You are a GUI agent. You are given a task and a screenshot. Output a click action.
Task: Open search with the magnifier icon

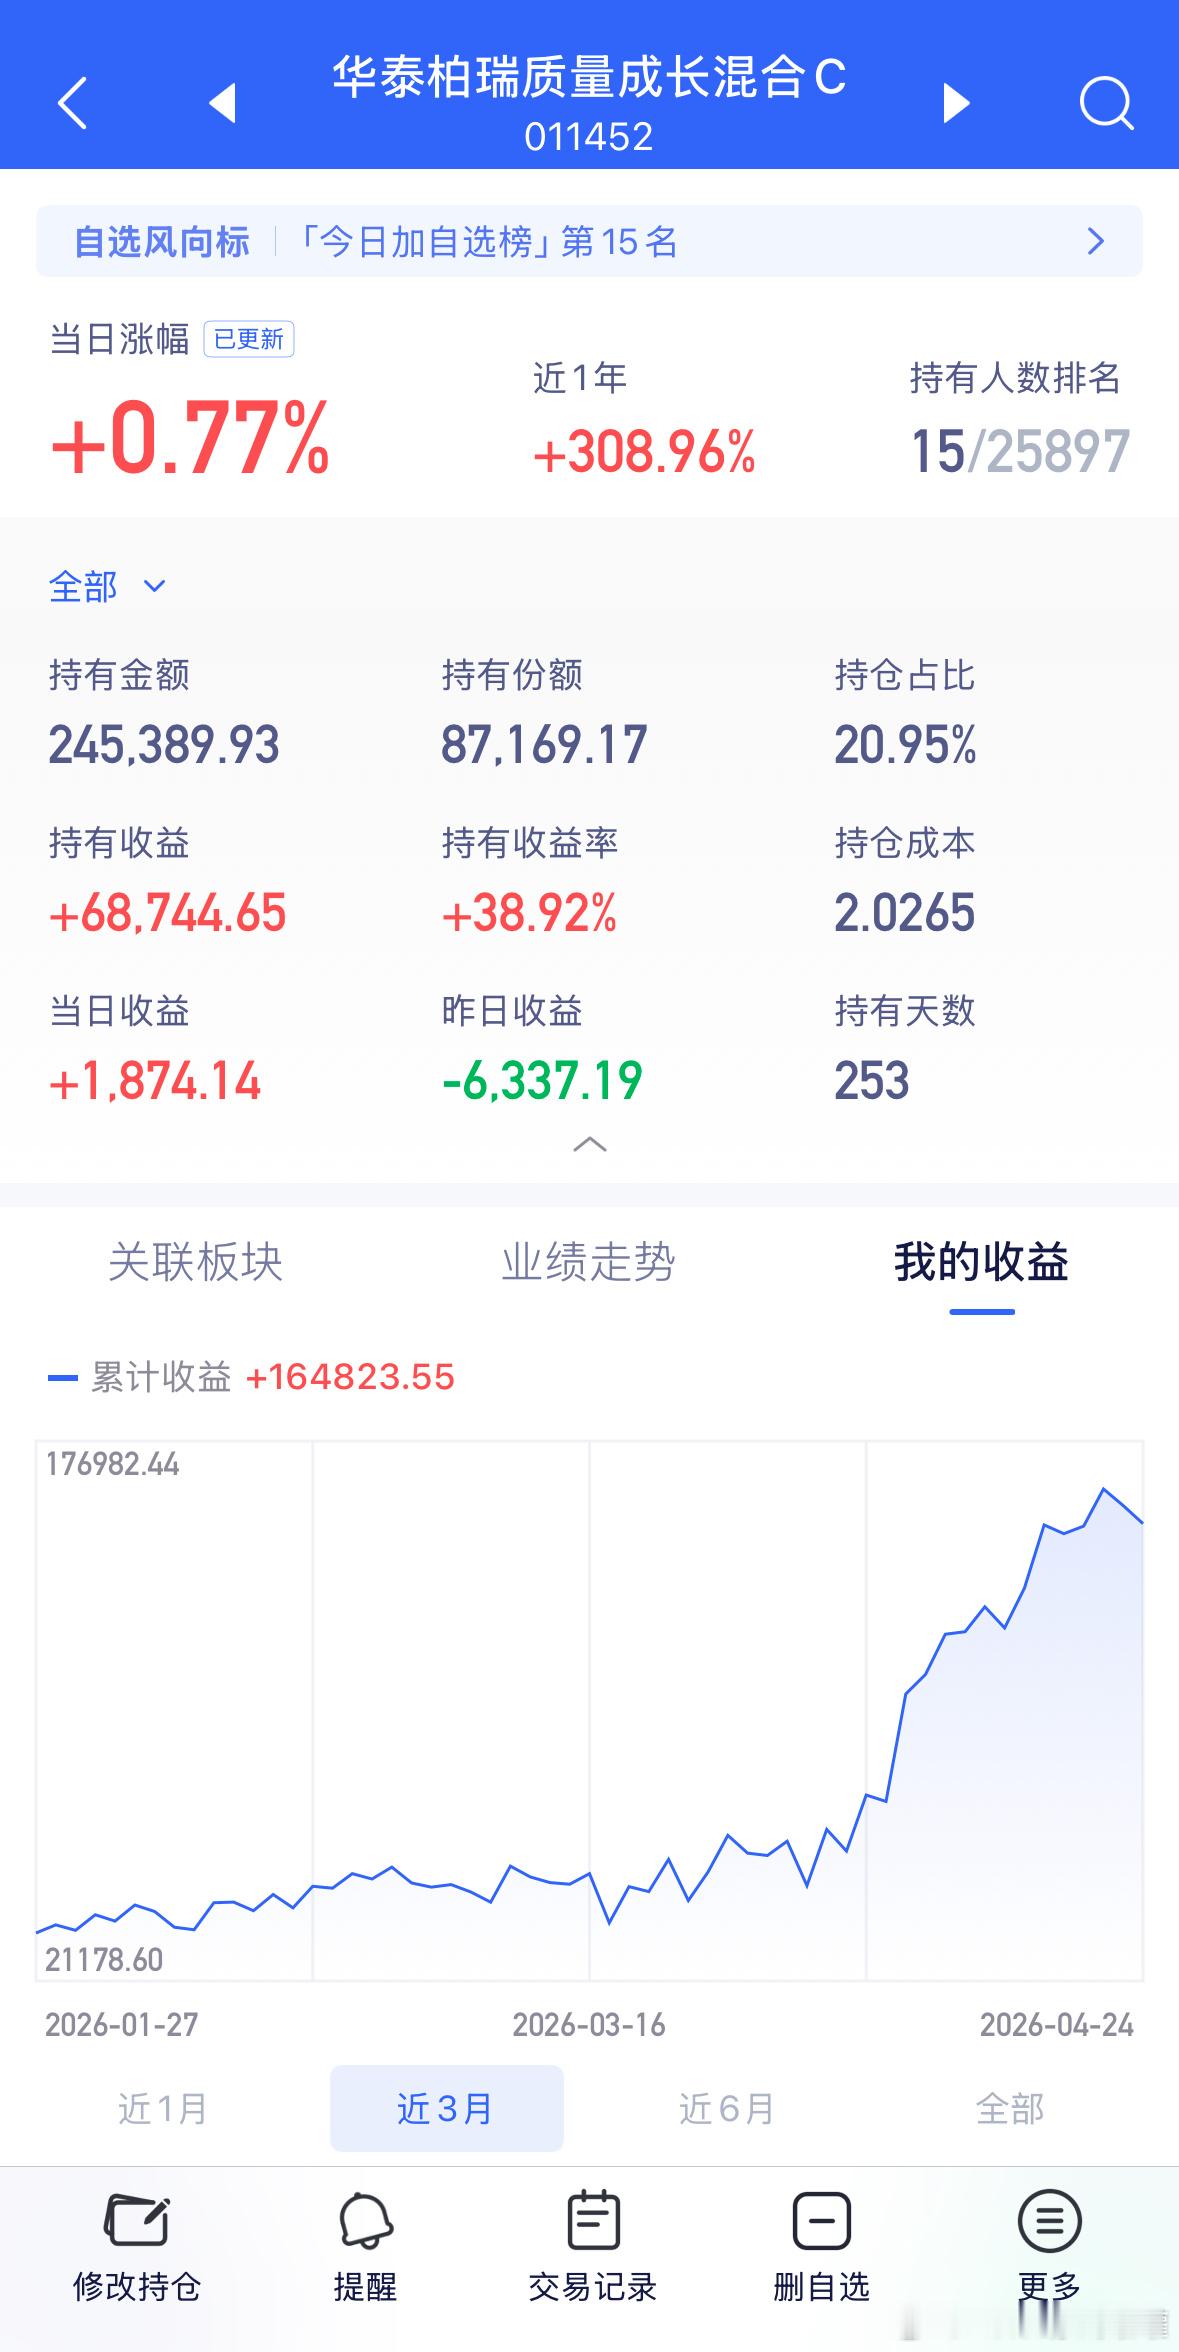click(1106, 102)
